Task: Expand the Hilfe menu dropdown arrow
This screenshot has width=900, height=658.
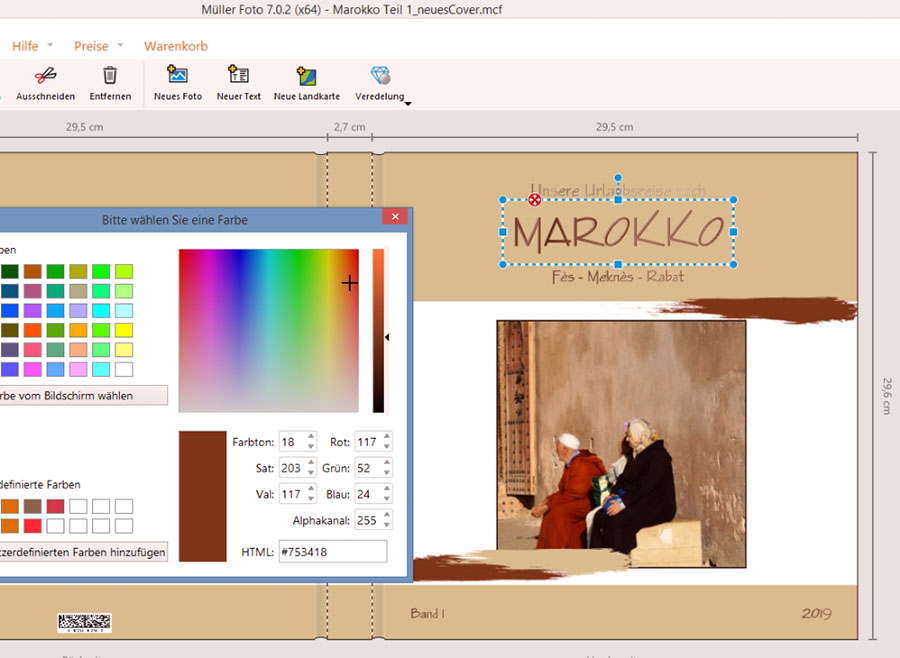Action: point(50,46)
